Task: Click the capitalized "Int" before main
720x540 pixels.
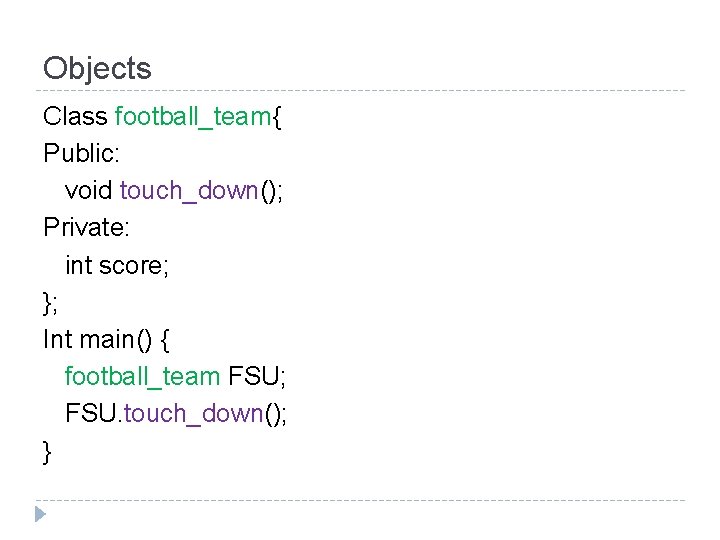Action: (x=57, y=339)
